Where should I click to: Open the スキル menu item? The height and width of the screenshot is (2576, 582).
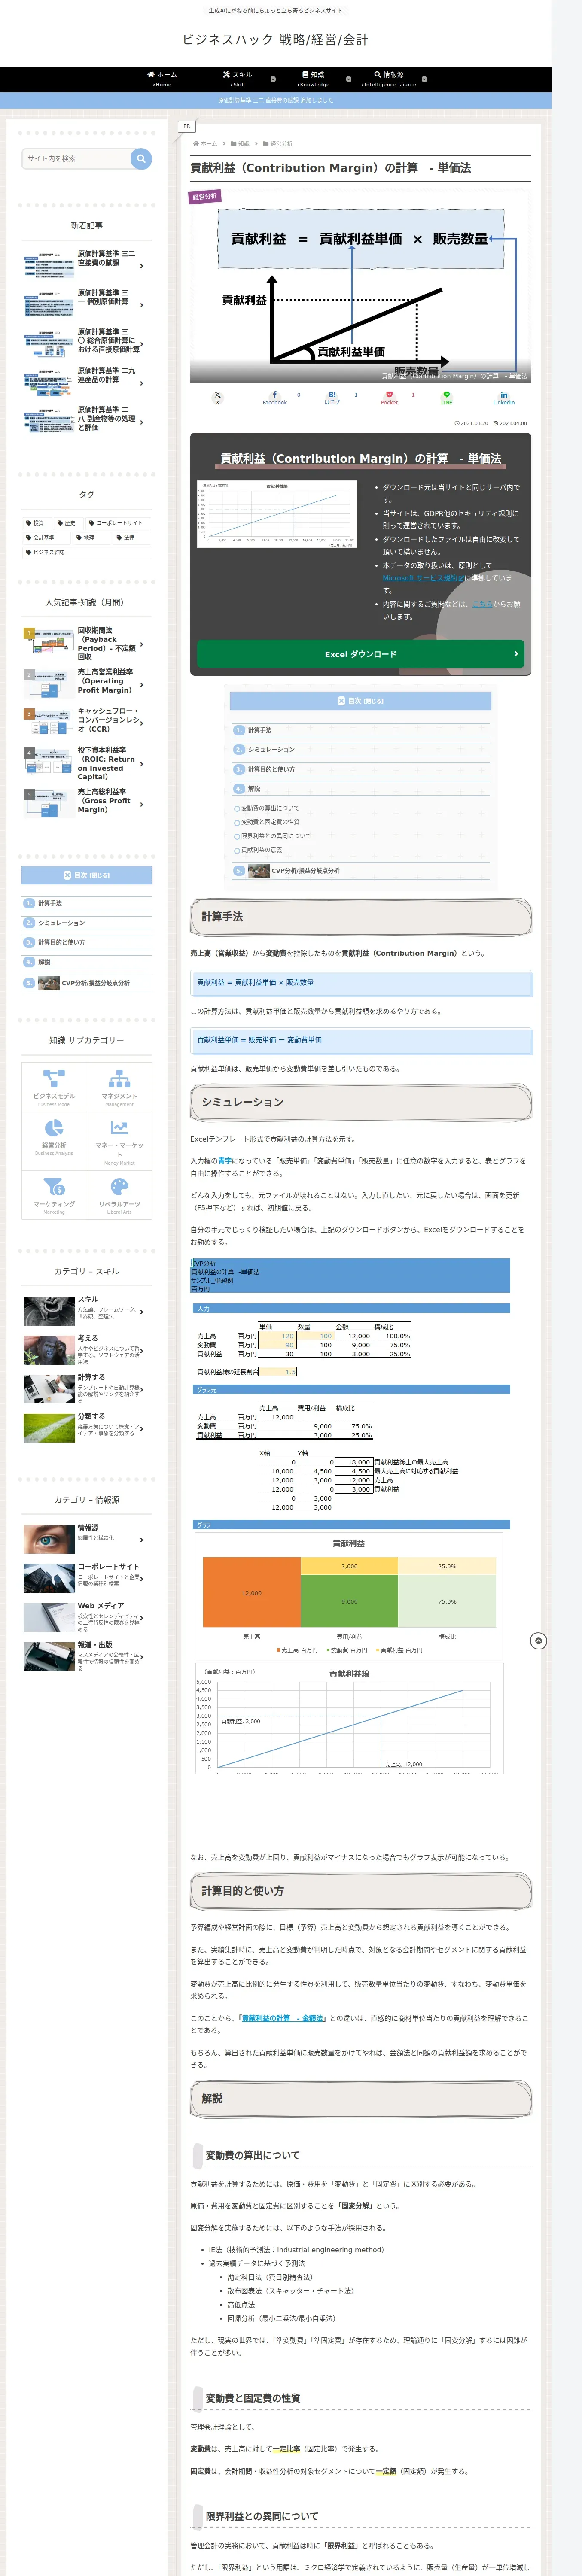tap(238, 78)
